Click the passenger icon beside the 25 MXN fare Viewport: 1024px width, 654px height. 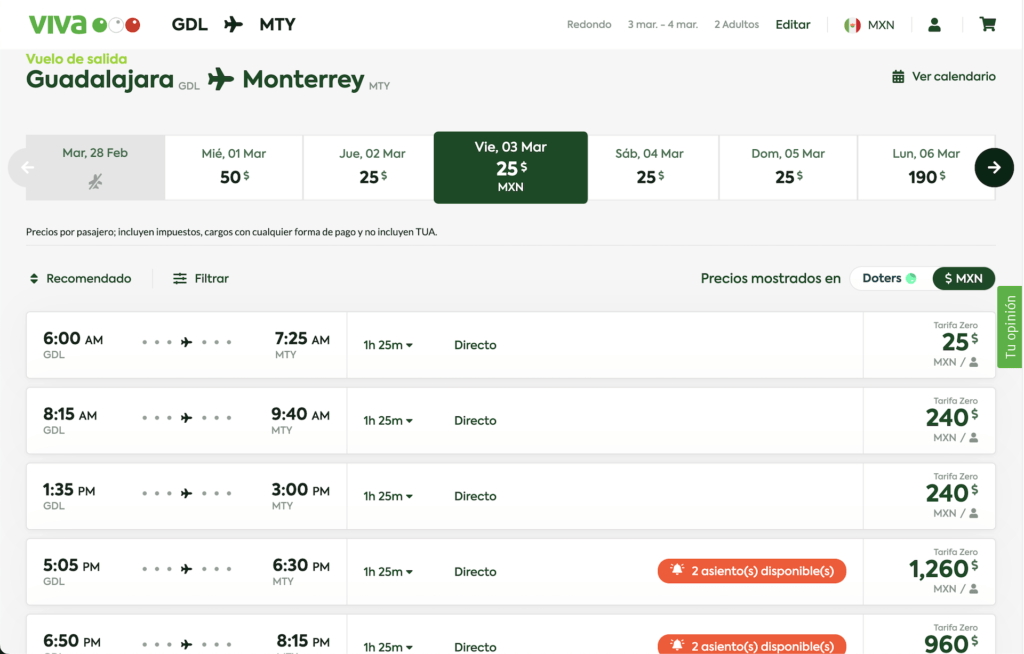(x=974, y=362)
